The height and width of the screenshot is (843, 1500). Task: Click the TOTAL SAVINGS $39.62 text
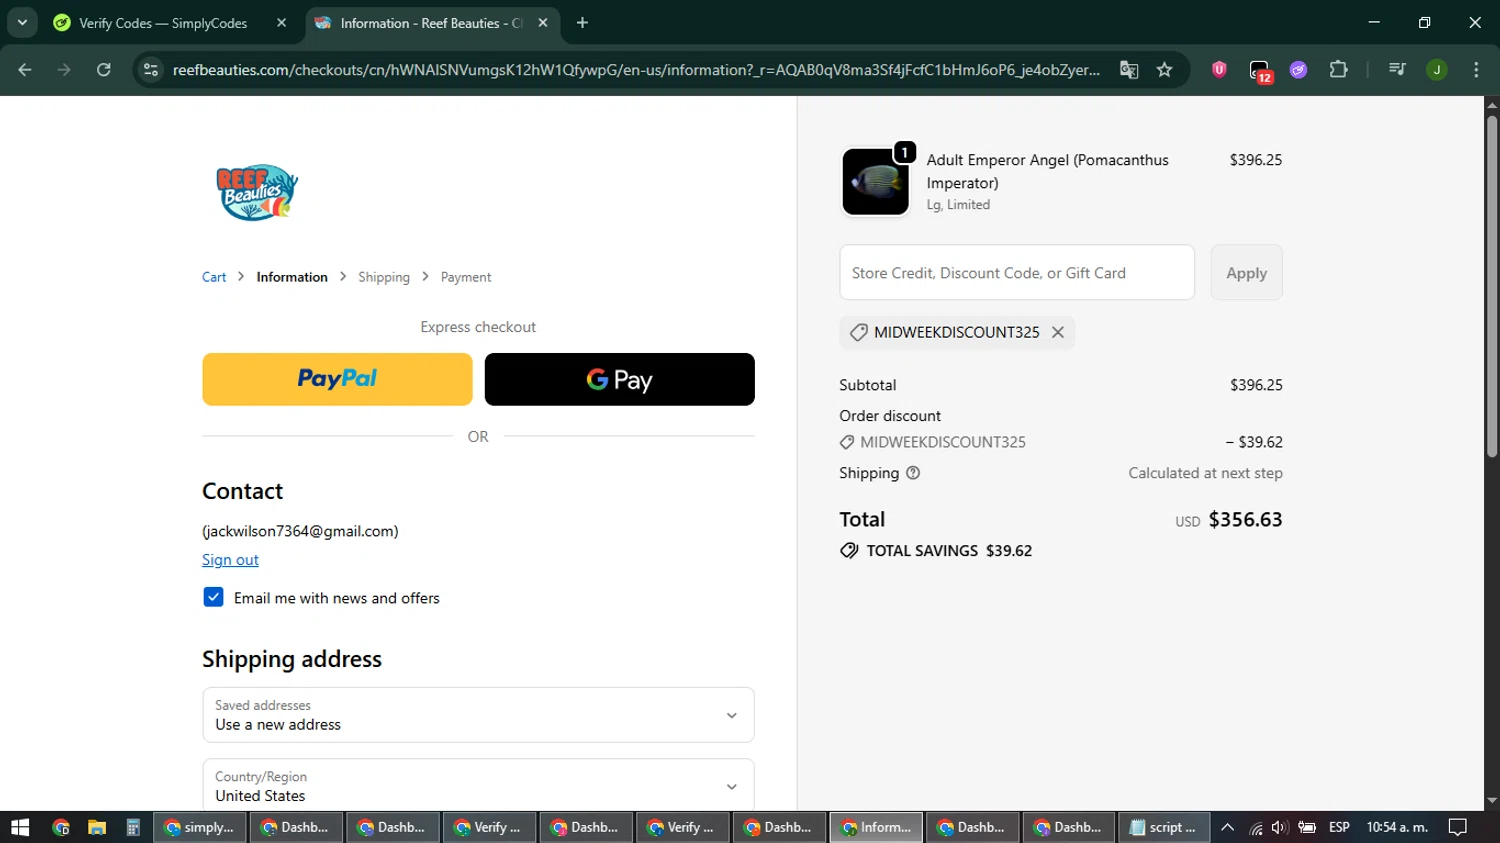[x=949, y=551]
